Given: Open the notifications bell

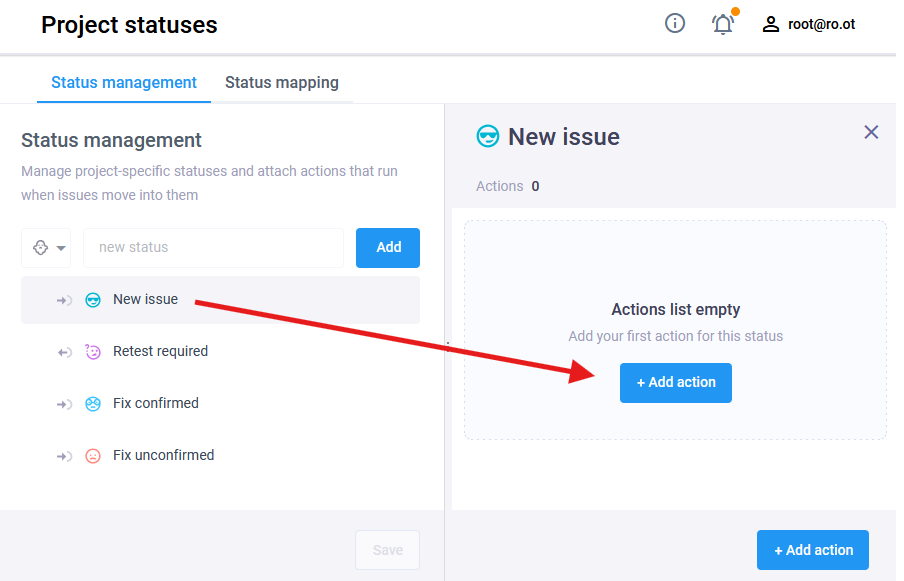Looking at the screenshot, I should pyautogui.click(x=722, y=24).
